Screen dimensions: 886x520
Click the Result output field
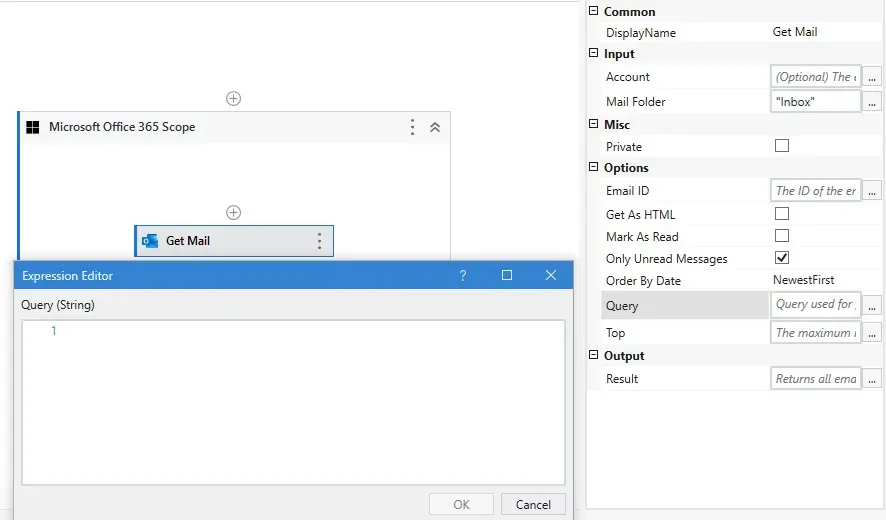tap(815, 379)
